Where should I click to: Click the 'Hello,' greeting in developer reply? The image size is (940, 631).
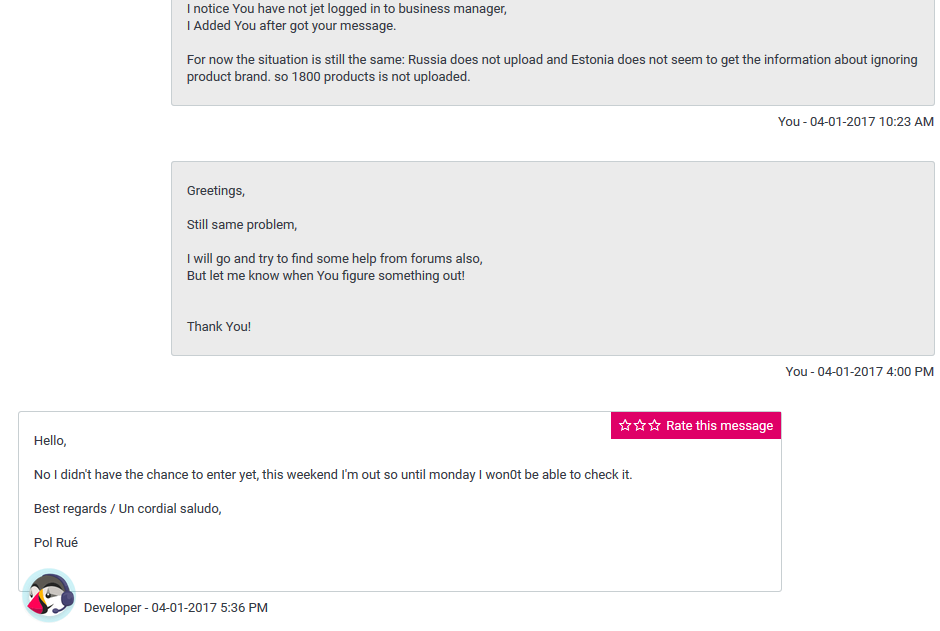click(x=50, y=440)
